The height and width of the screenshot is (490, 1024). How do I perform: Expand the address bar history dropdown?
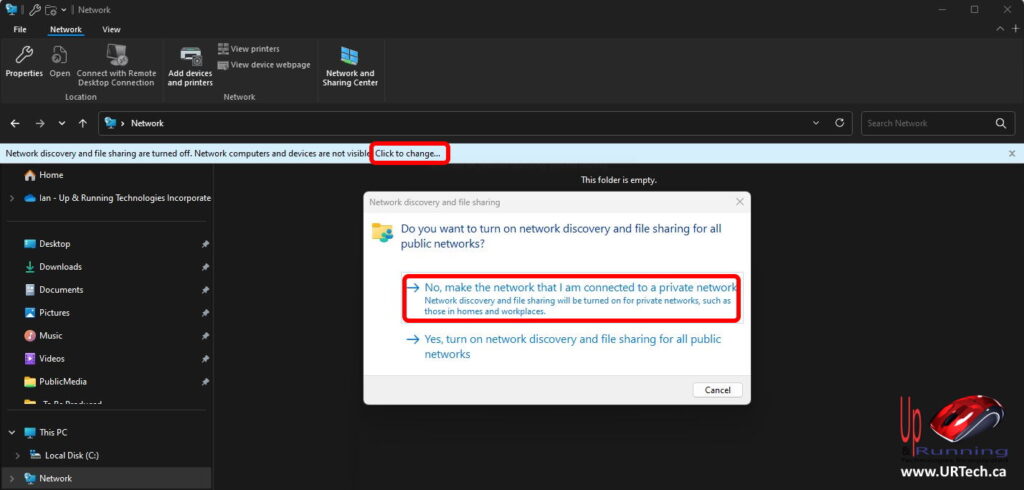point(817,123)
